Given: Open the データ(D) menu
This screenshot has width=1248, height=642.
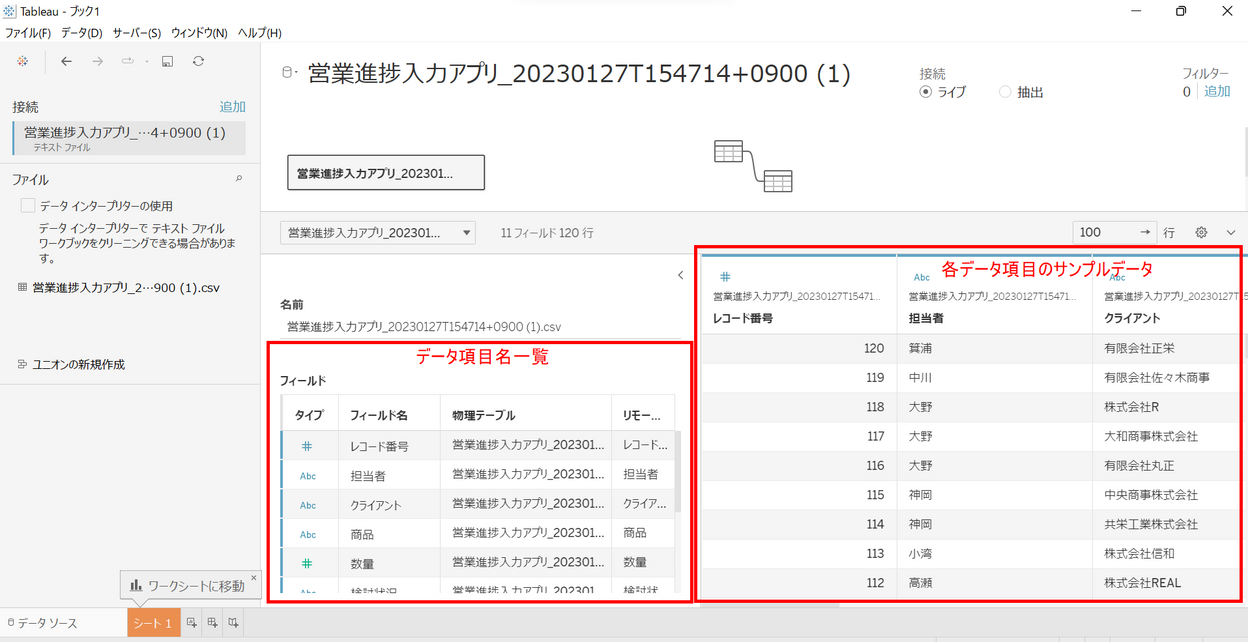Looking at the screenshot, I should pos(82,33).
